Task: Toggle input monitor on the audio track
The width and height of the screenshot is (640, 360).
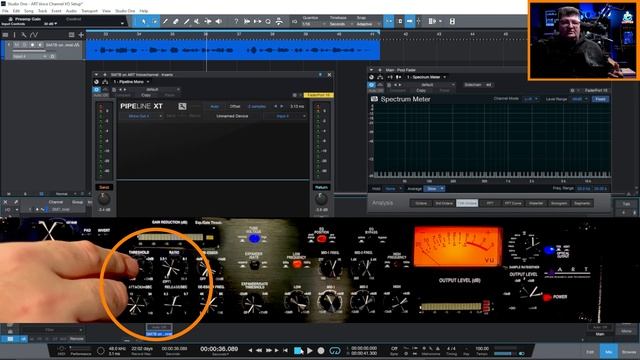Action: tap(40, 45)
